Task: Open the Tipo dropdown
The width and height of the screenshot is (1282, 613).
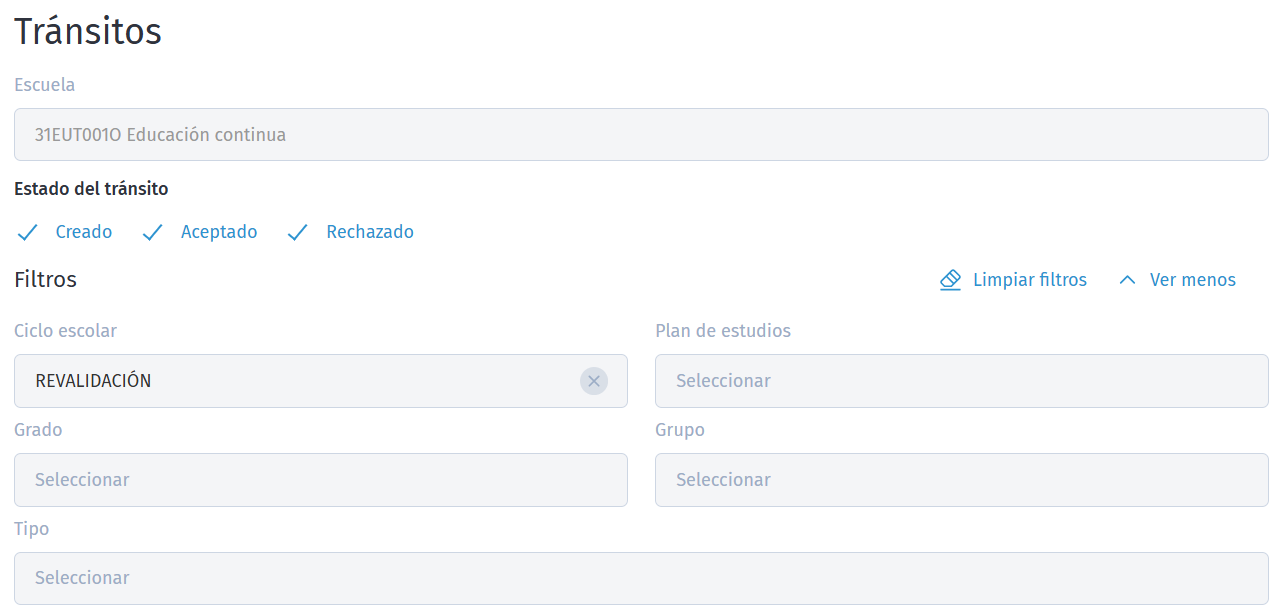Action: pos(640,578)
